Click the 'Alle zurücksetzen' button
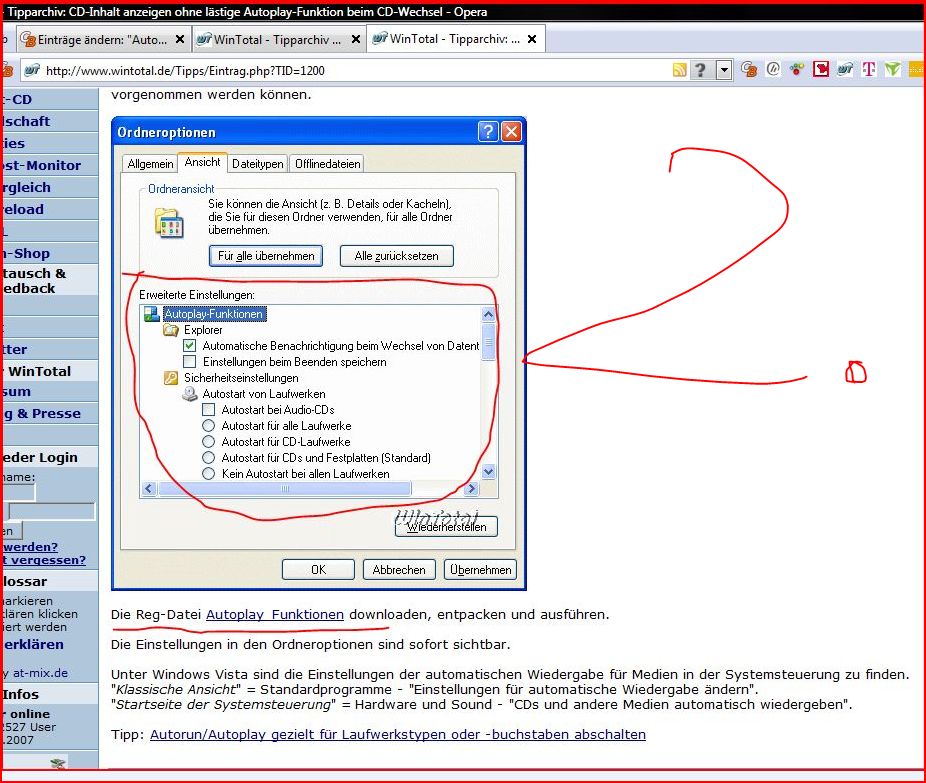 [x=396, y=256]
